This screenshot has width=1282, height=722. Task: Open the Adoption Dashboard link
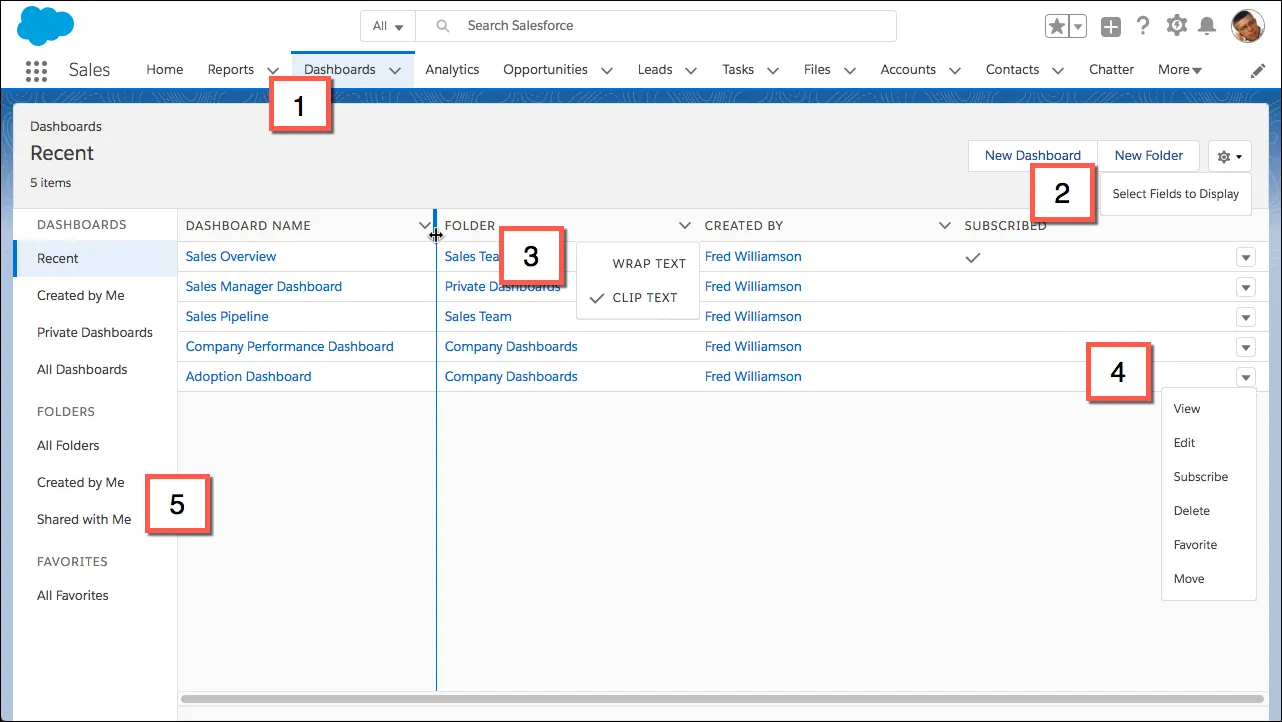coord(249,377)
